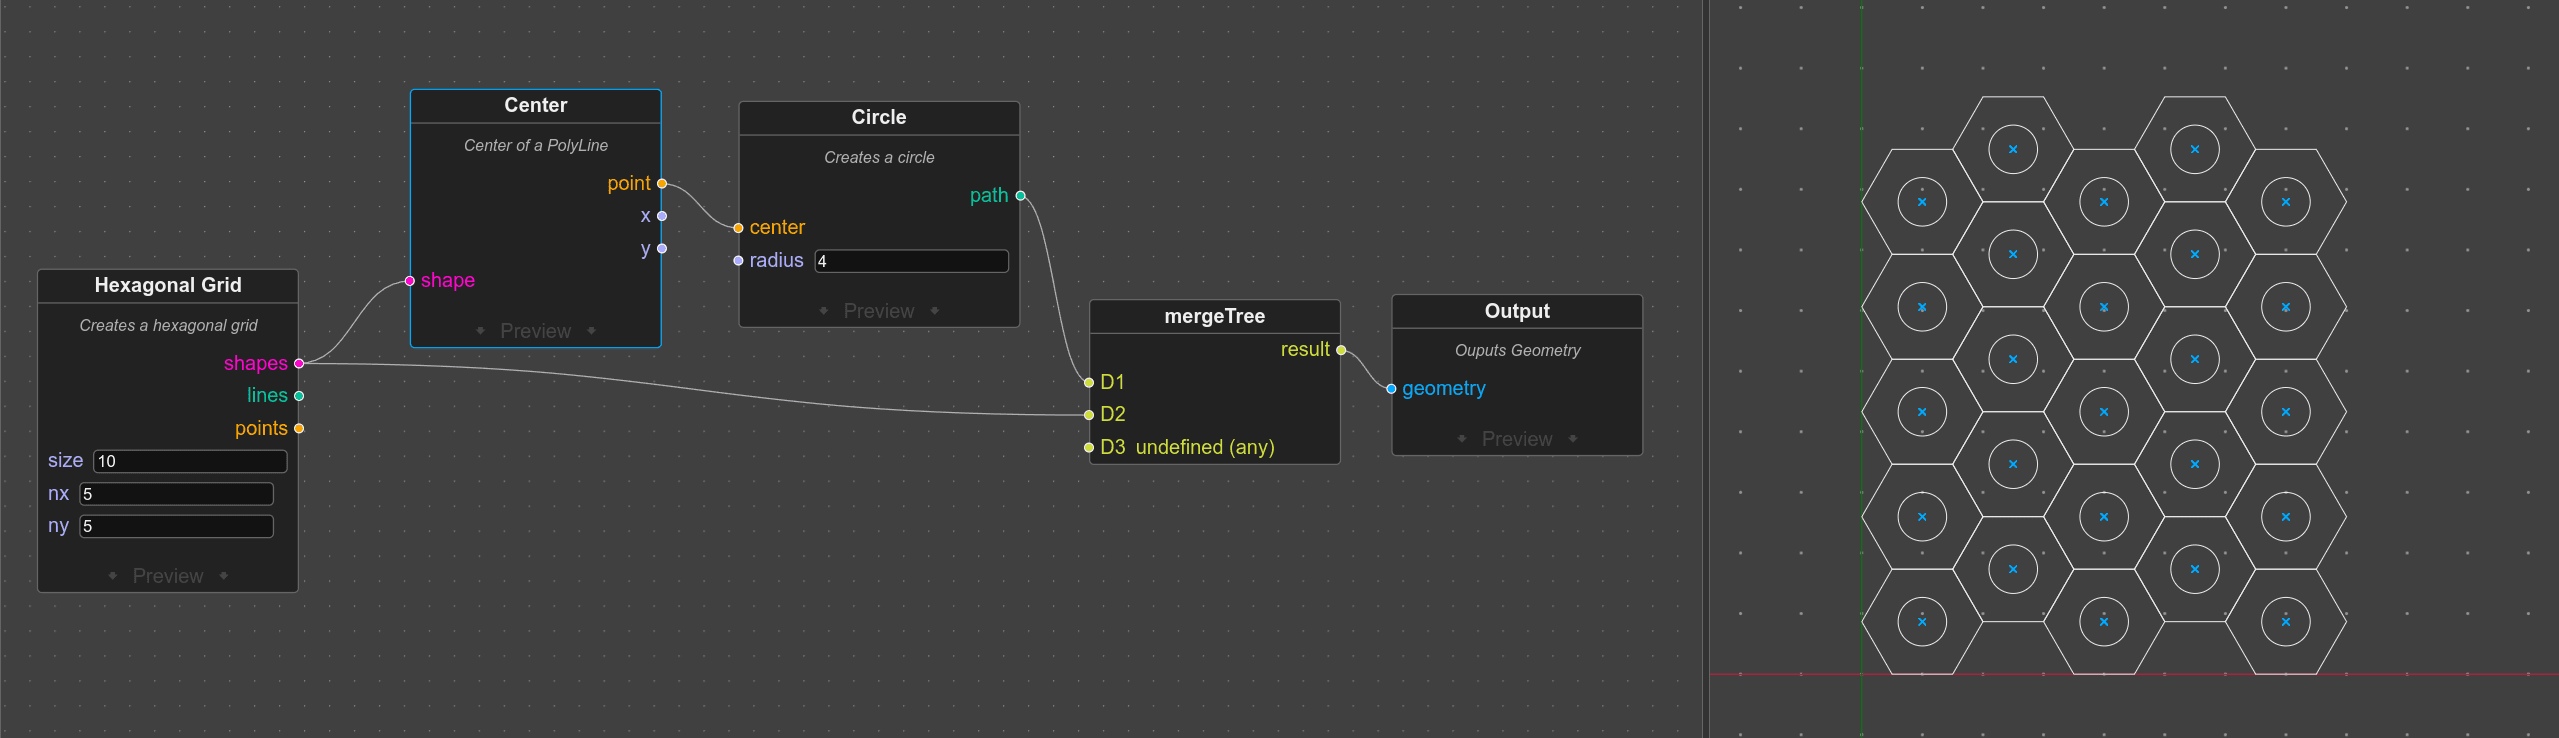Image resolution: width=2559 pixels, height=738 pixels.
Task: Click the nx input field
Action: (176, 494)
